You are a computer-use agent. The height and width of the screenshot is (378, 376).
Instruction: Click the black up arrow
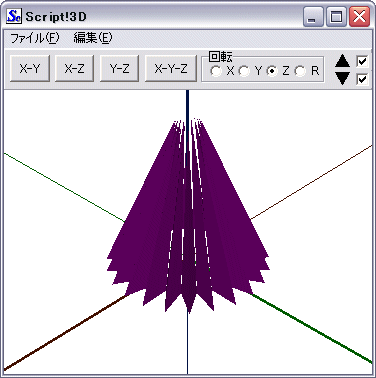point(342,61)
